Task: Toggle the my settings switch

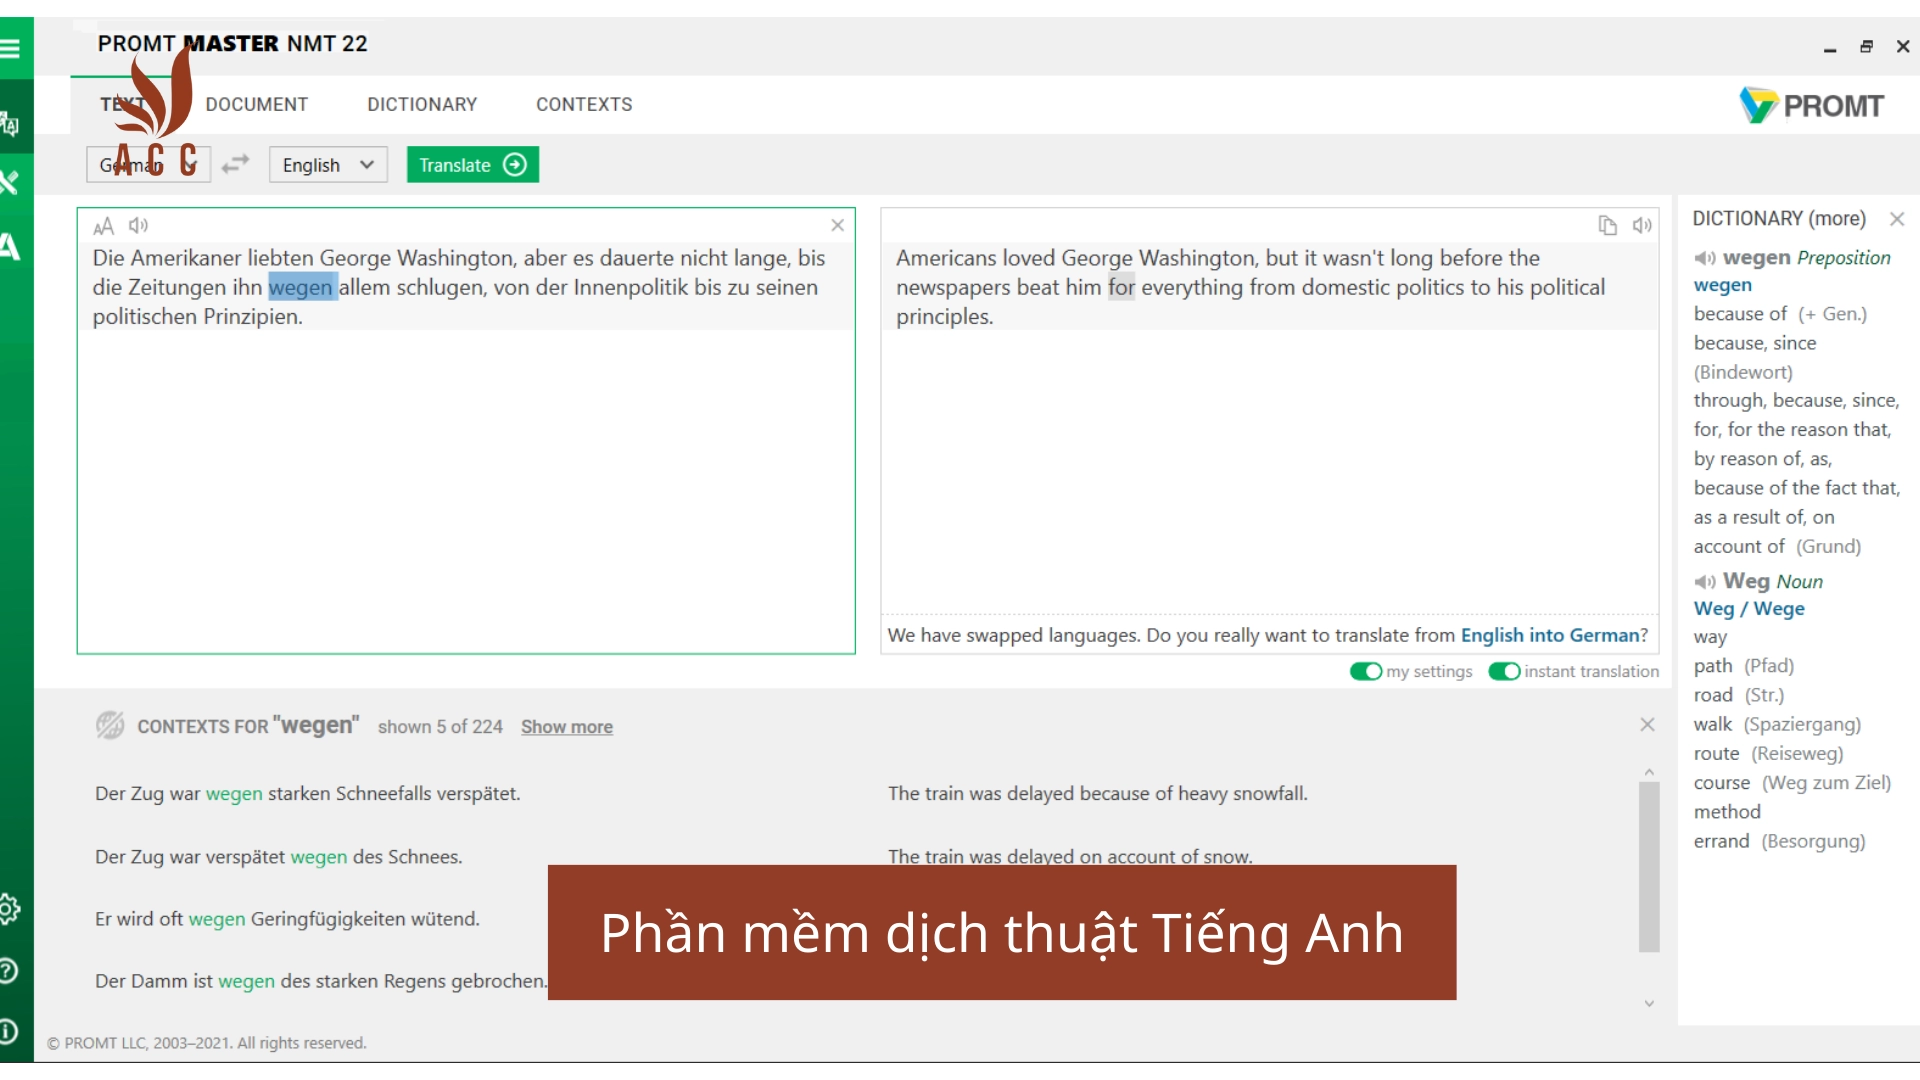Action: coord(1366,671)
